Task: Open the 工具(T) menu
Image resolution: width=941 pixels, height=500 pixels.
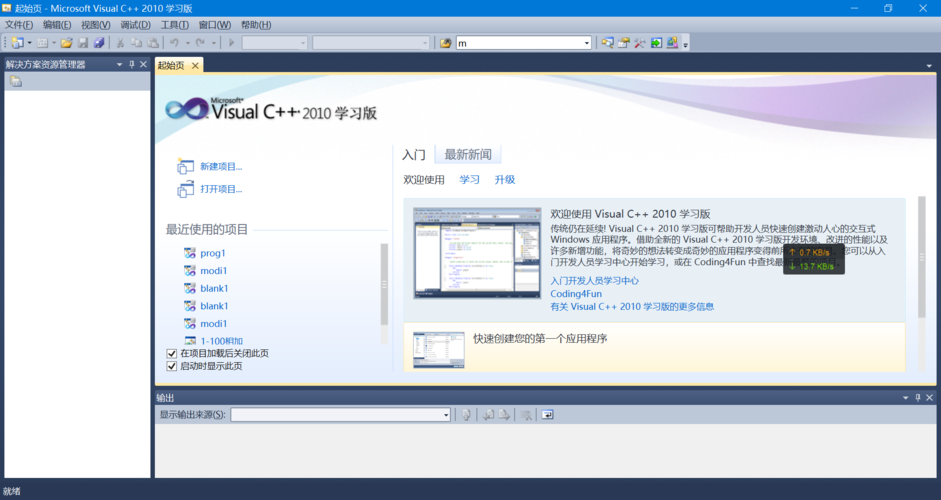Action: (175, 25)
